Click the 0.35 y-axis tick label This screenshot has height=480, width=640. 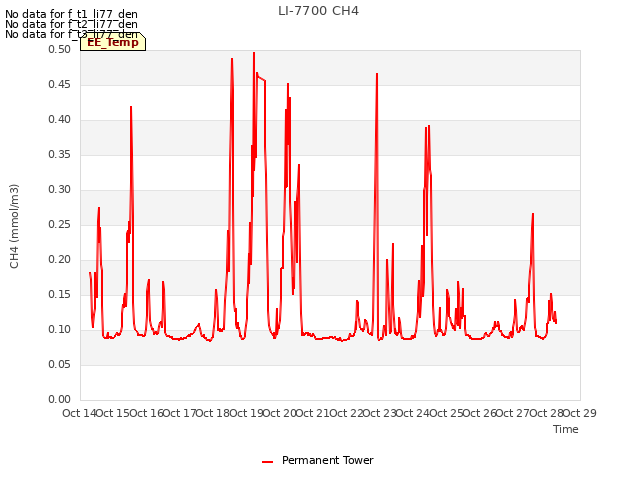pyautogui.click(x=59, y=154)
